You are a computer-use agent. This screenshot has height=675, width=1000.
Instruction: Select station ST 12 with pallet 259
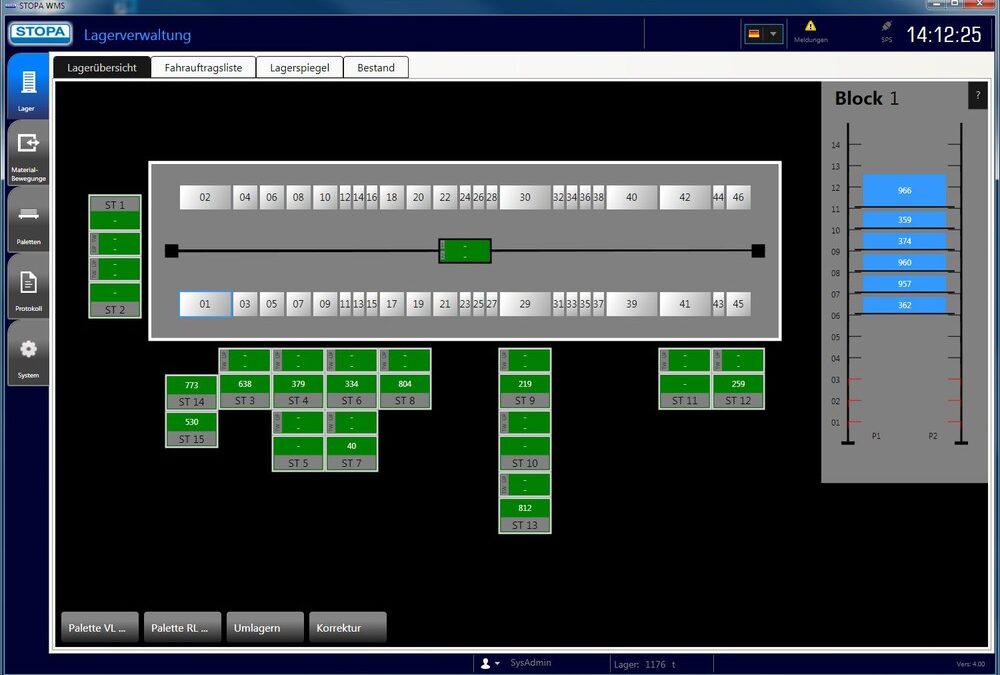click(738, 392)
